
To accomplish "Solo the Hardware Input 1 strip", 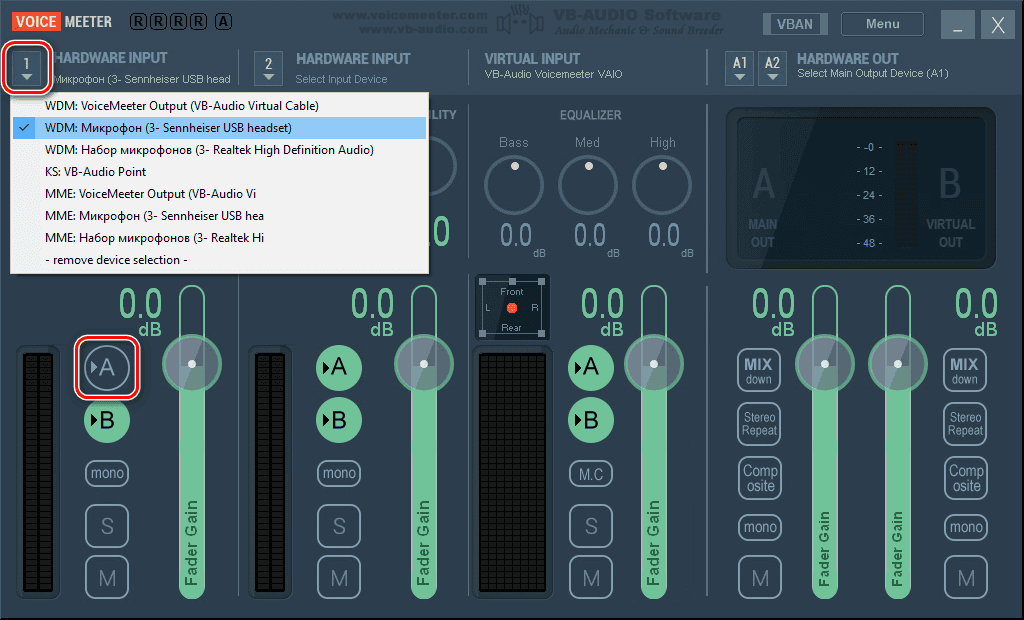I will [107, 526].
